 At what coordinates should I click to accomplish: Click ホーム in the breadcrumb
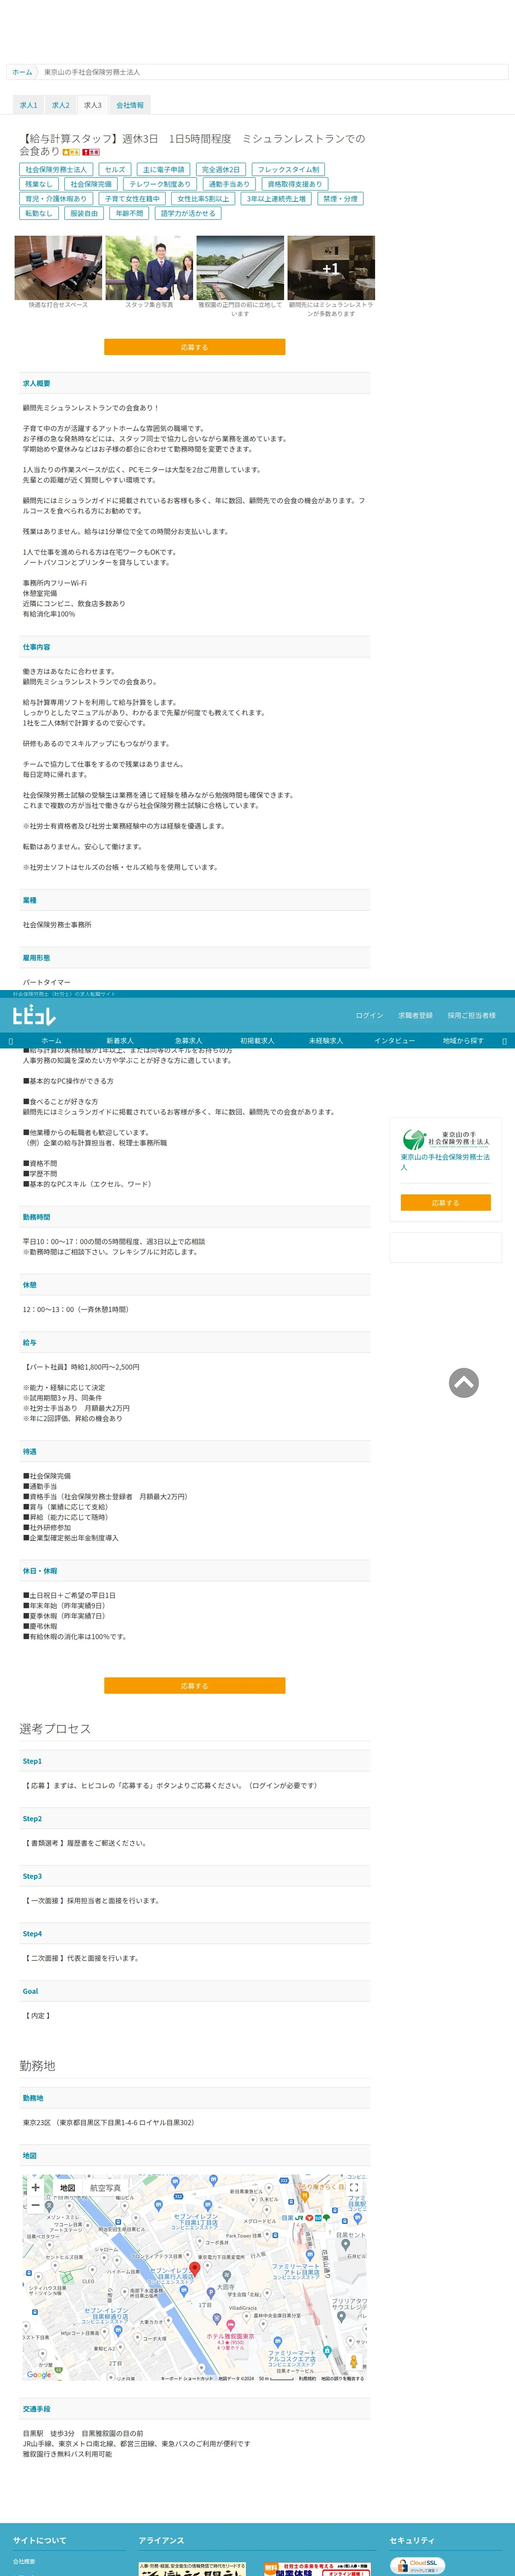point(22,72)
